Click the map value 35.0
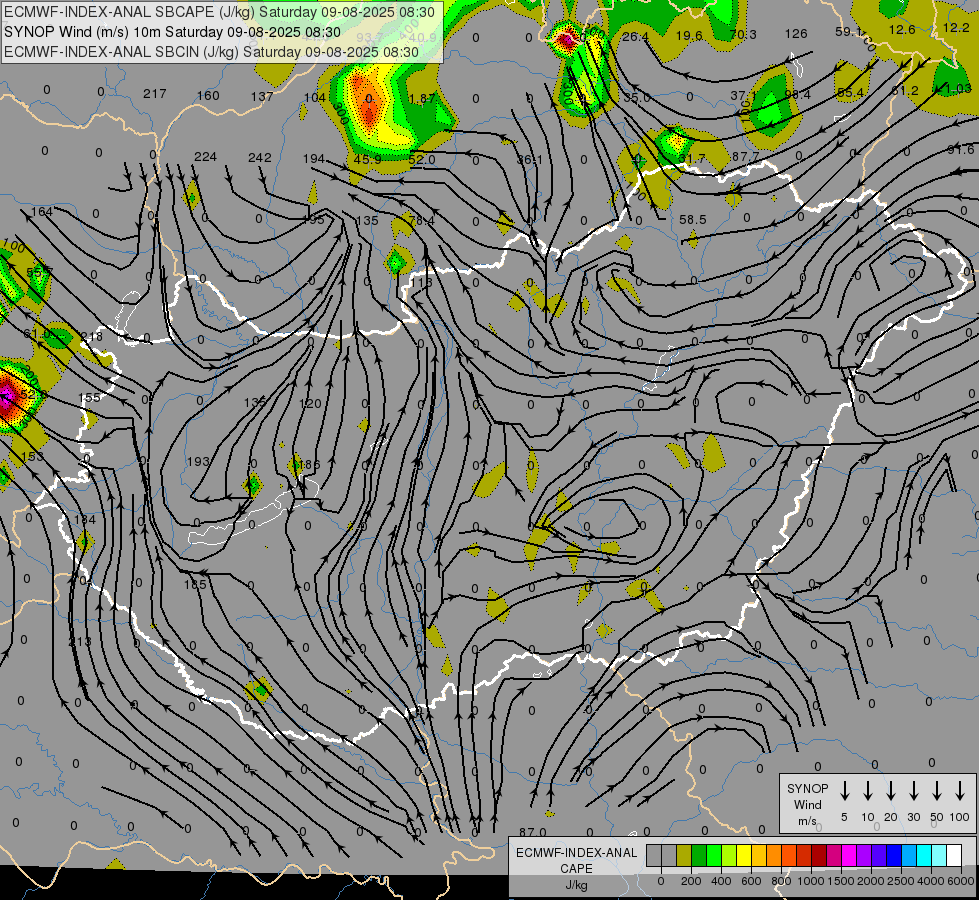The image size is (979, 900). click(x=637, y=98)
